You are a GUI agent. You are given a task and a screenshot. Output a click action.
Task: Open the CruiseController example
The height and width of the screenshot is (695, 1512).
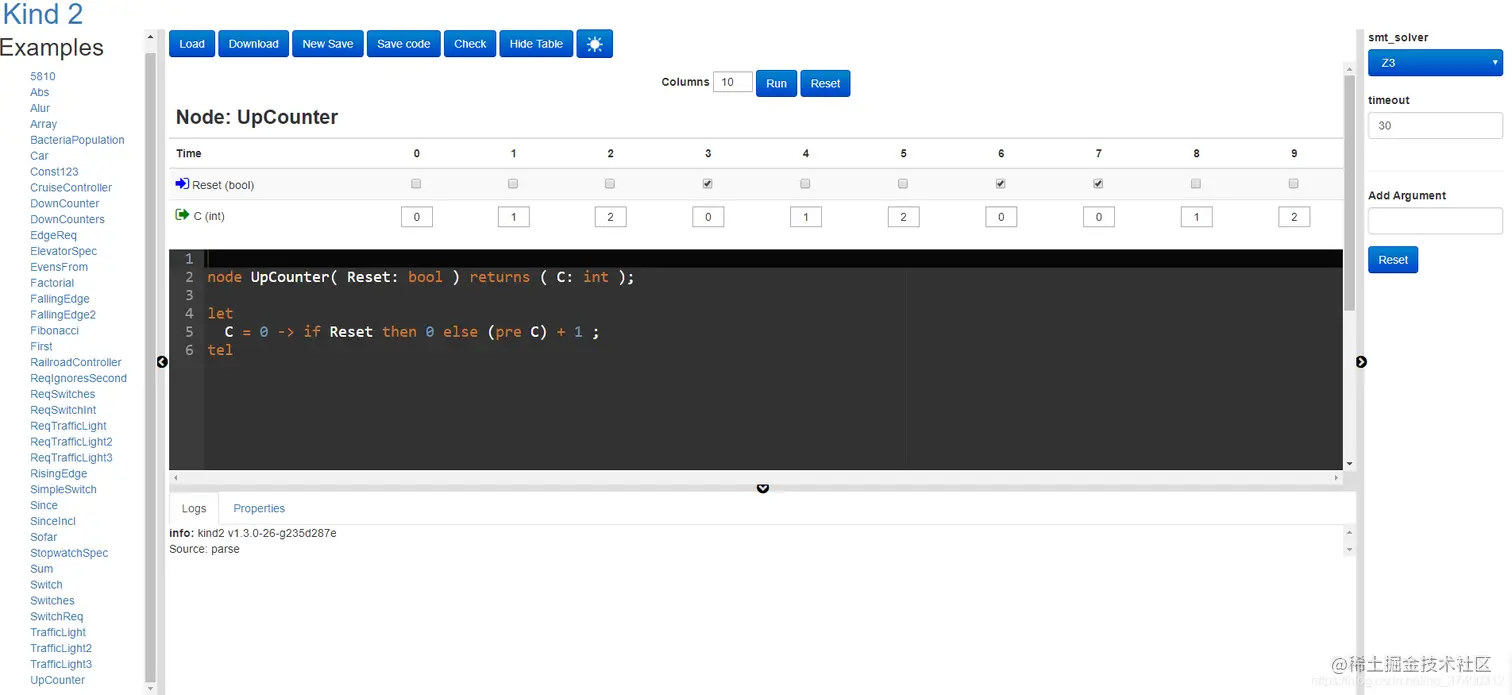click(x=71, y=187)
